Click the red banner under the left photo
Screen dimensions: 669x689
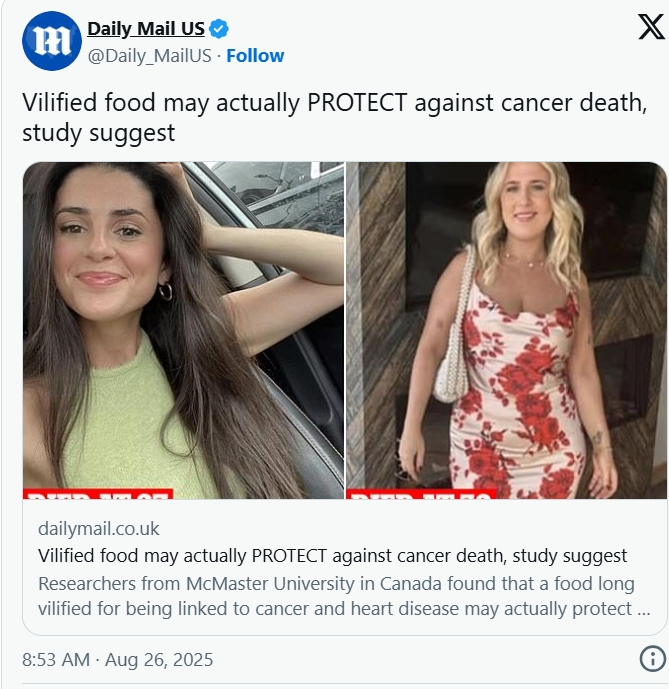pos(98,493)
